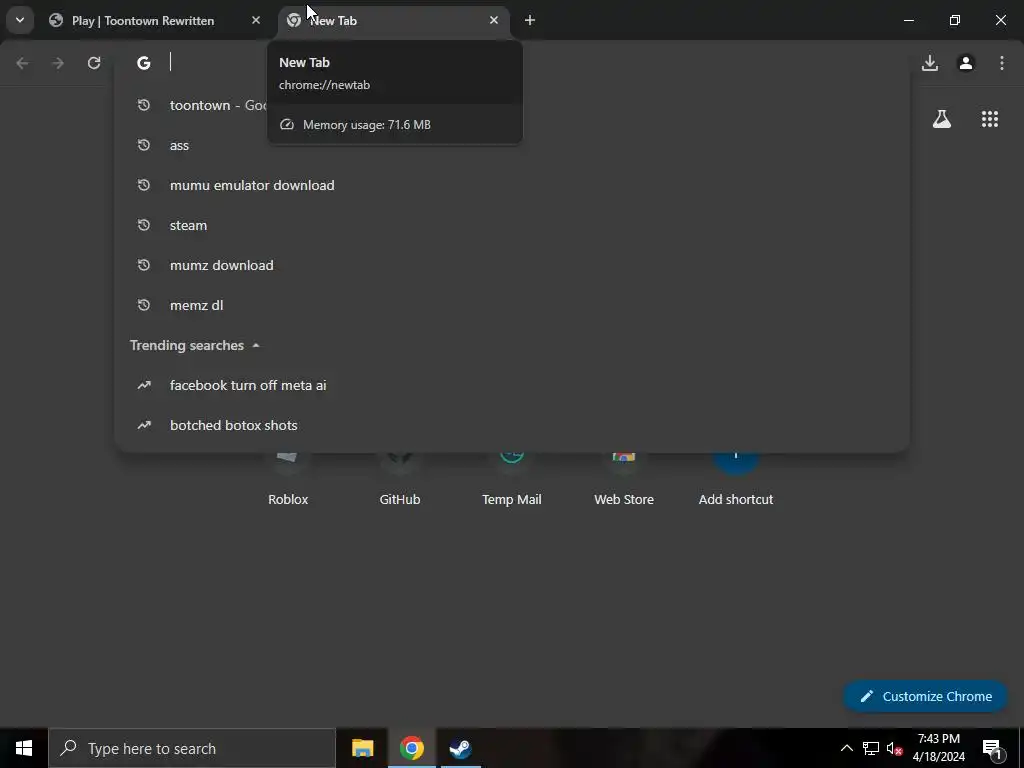1024x768 pixels.
Task: Click Add shortcut
Action: [x=736, y=480]
